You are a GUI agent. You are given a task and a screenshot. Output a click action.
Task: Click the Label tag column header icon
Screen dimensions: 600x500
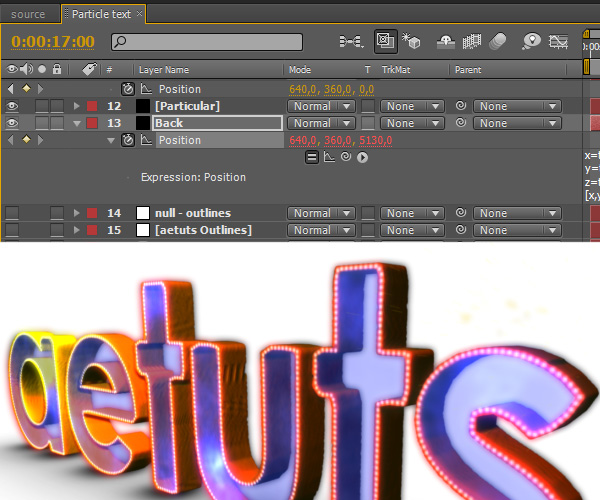(x=90, y=69)
